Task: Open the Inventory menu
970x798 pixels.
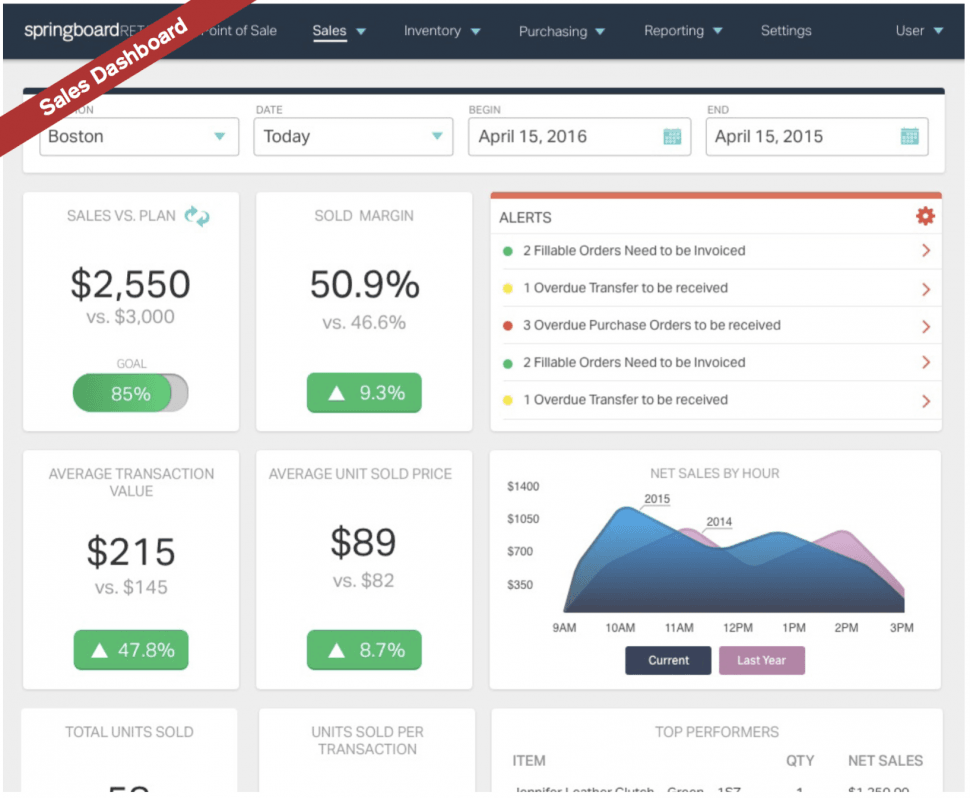Action: click(442, 31)
